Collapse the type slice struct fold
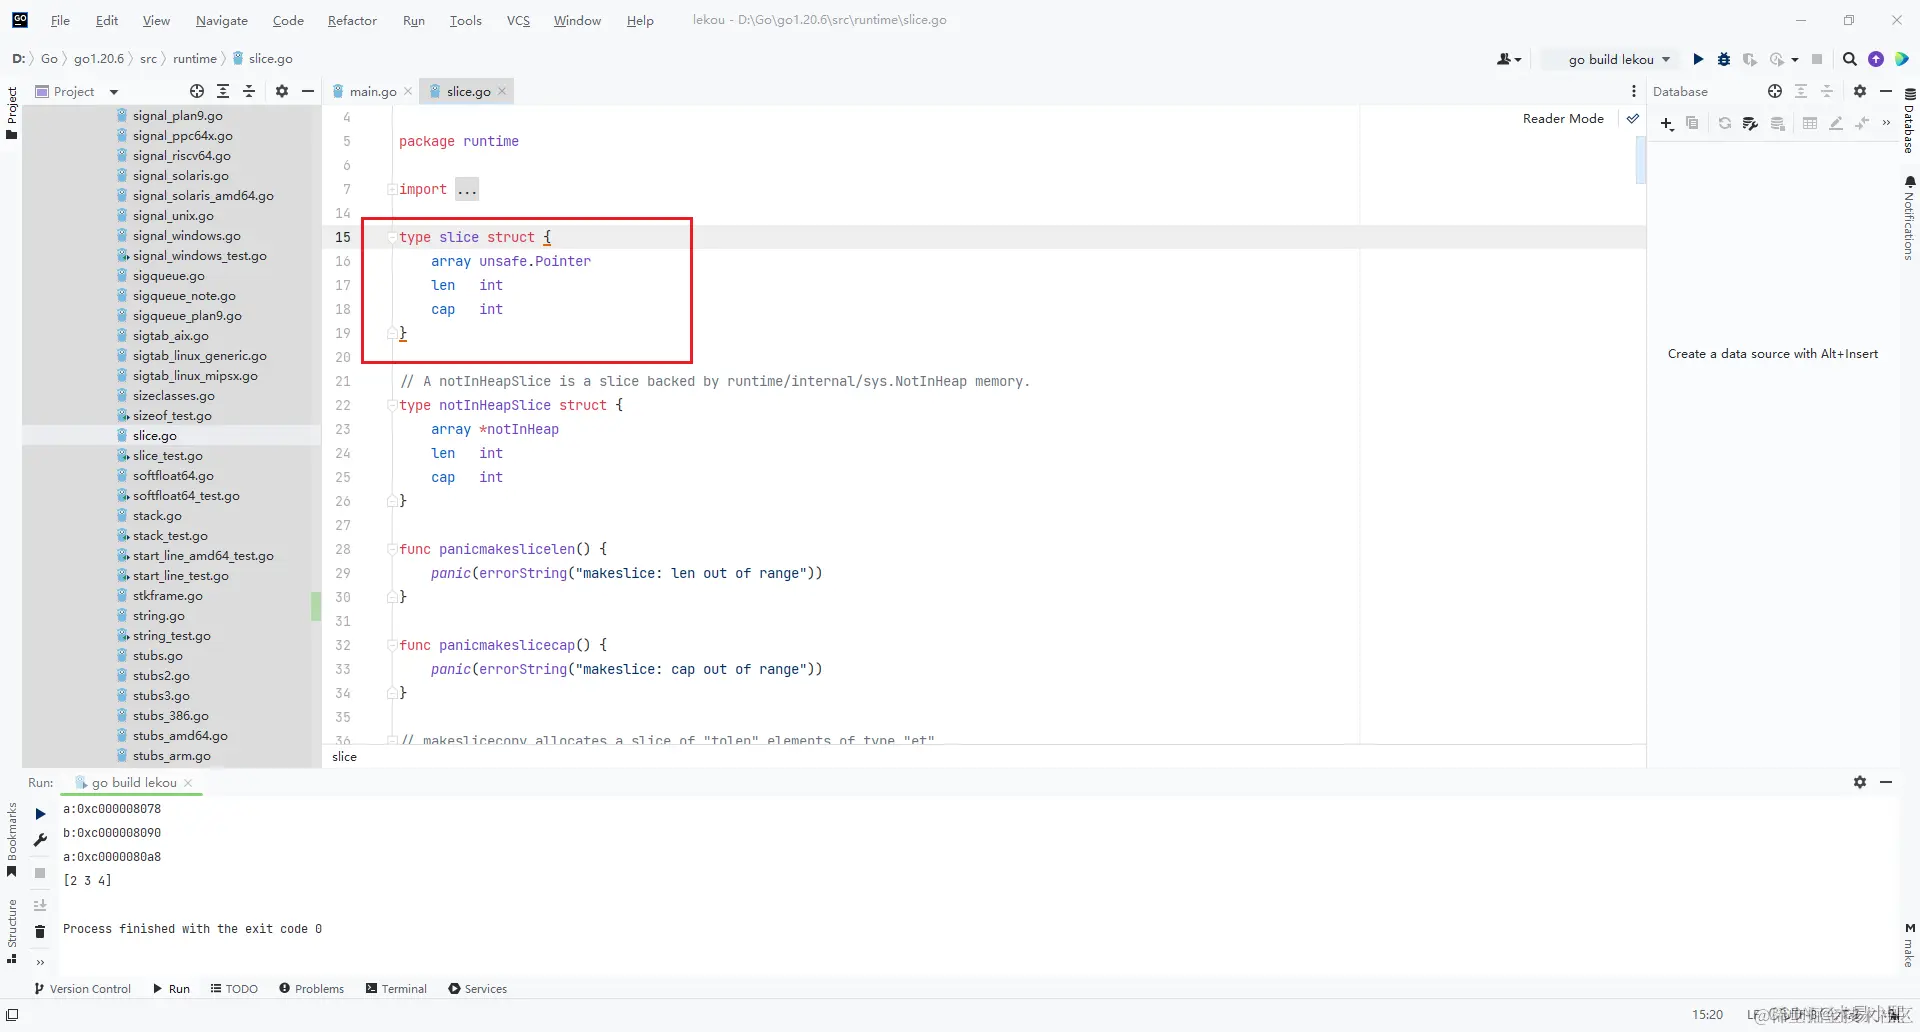 392,237
